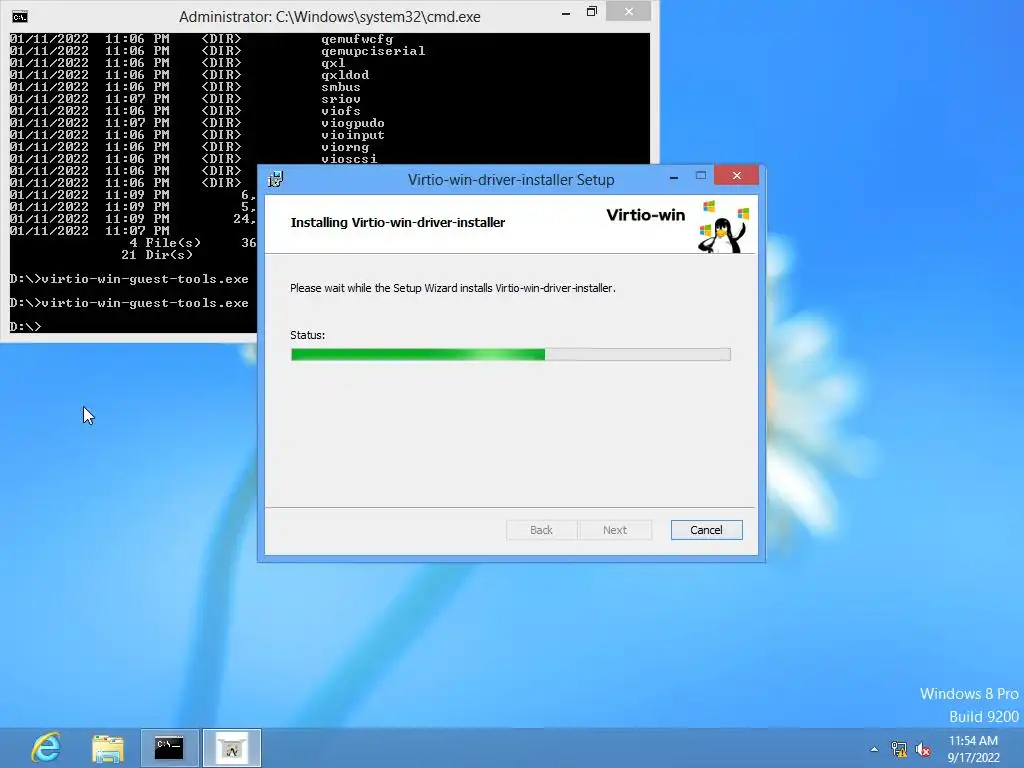Click the 'viofs' directory entry in cmd
This screenshot has width=1024, height=768.
point(340,111)
